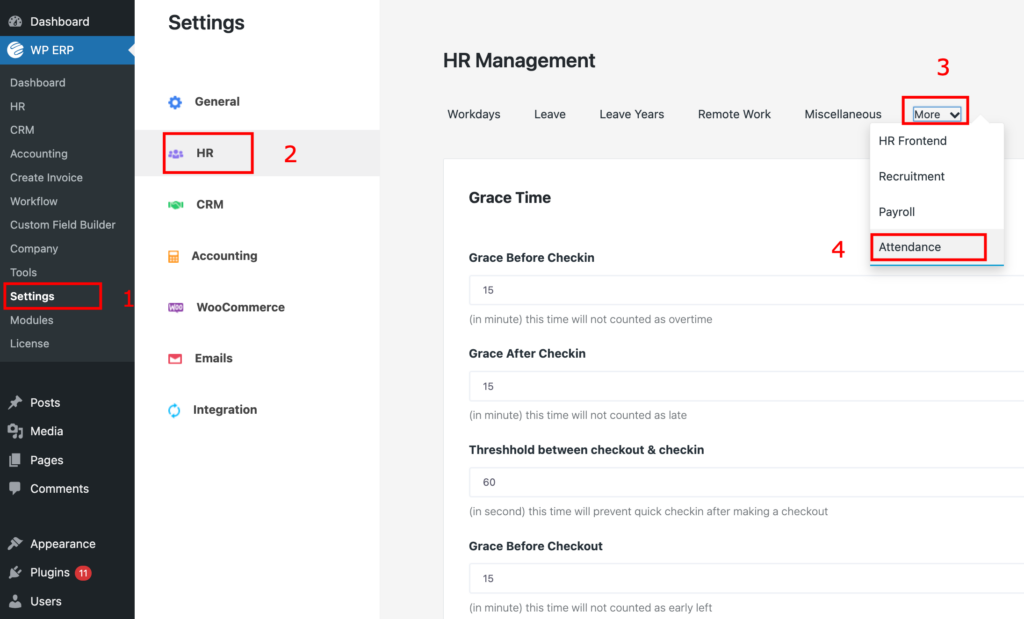Click the Plugins plug icon

point(15,573)
